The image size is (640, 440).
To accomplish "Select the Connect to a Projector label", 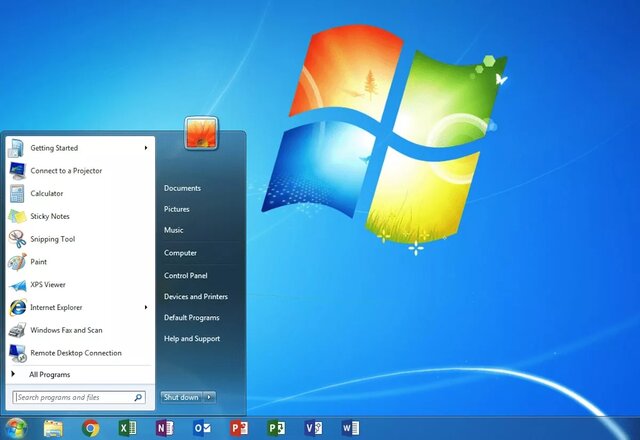I will [66, 171].
